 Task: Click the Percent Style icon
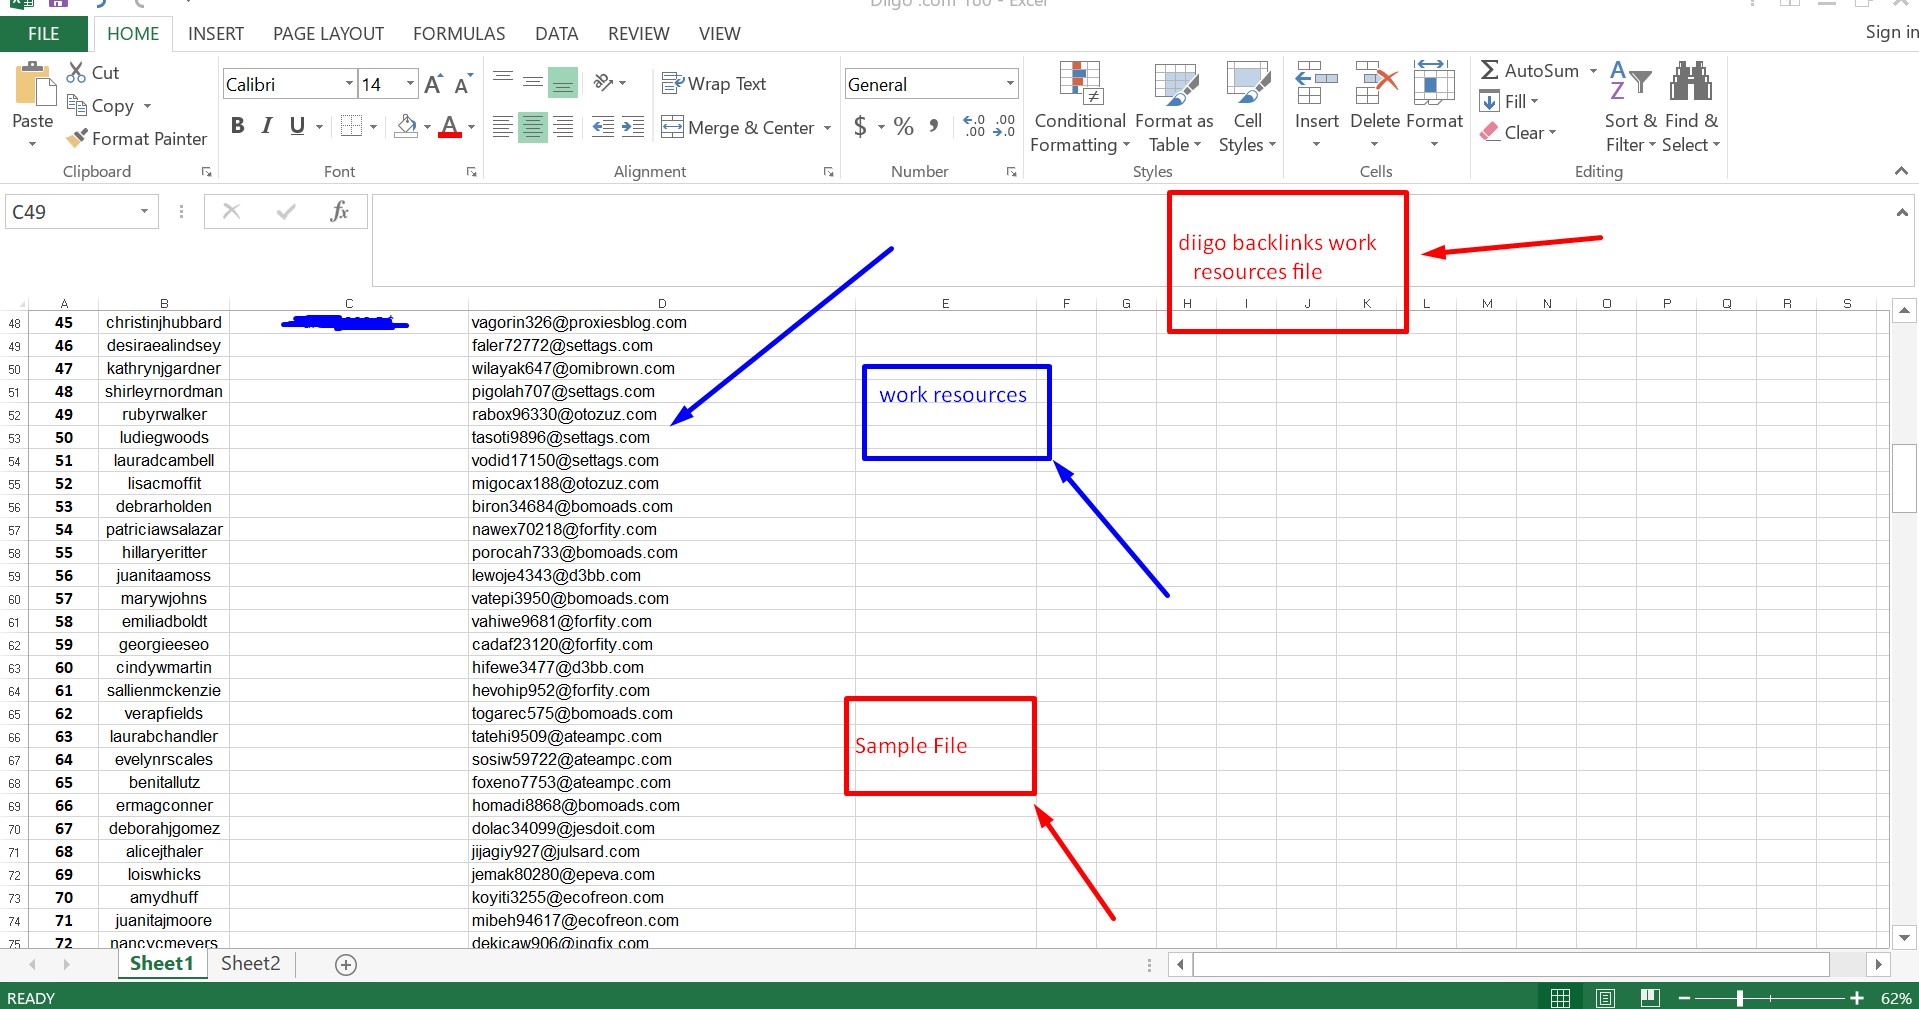[x=903, y=127]
